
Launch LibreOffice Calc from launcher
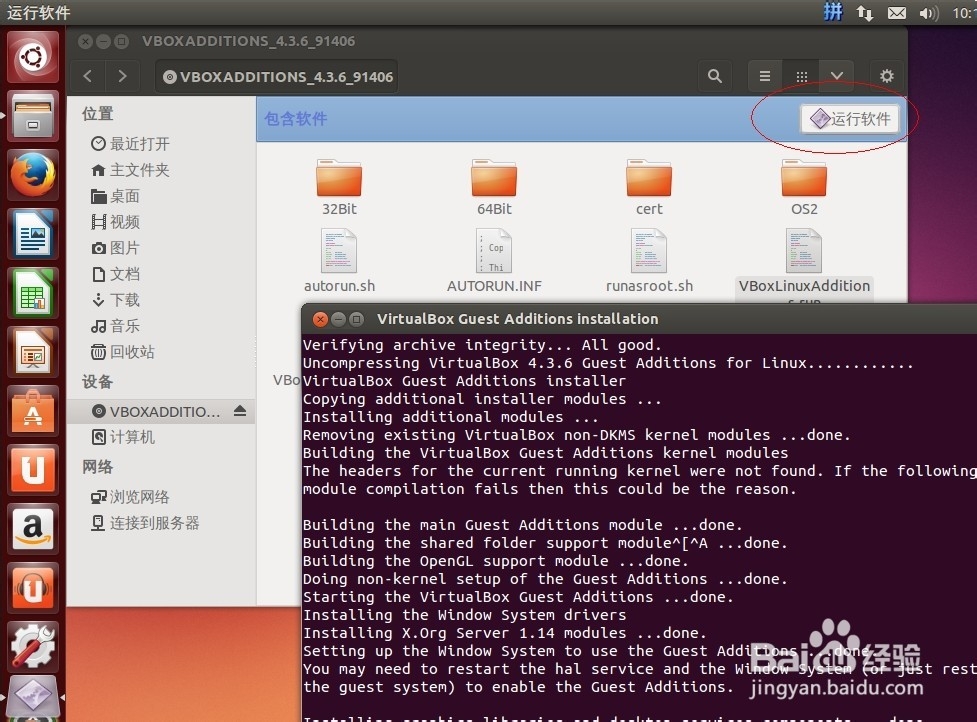(x=33, y=293)
